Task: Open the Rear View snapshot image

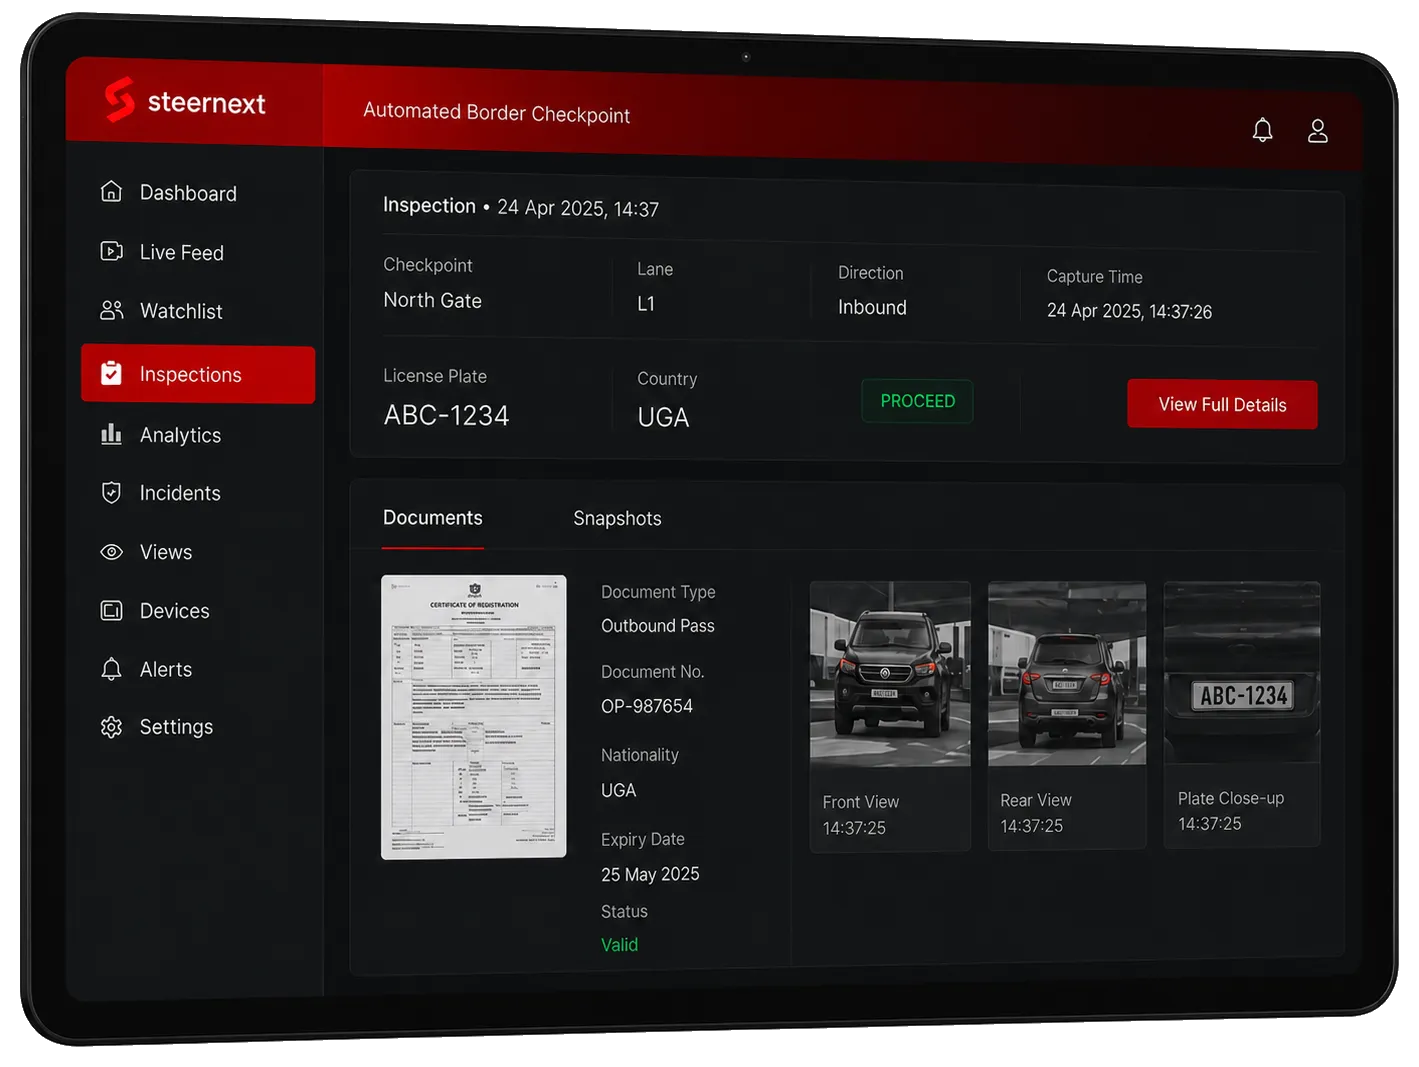Action: 1067,674
